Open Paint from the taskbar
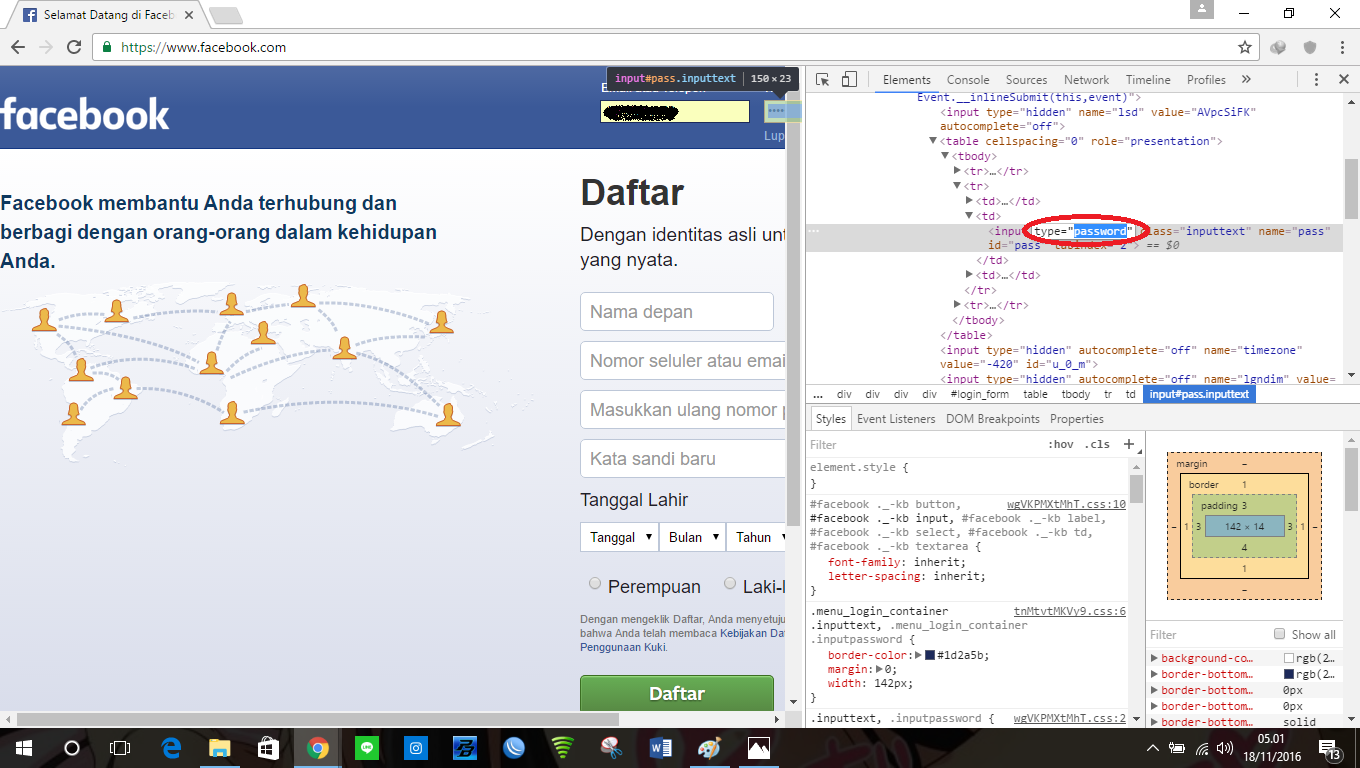The image size is (1360, 768). pos(709,747)
